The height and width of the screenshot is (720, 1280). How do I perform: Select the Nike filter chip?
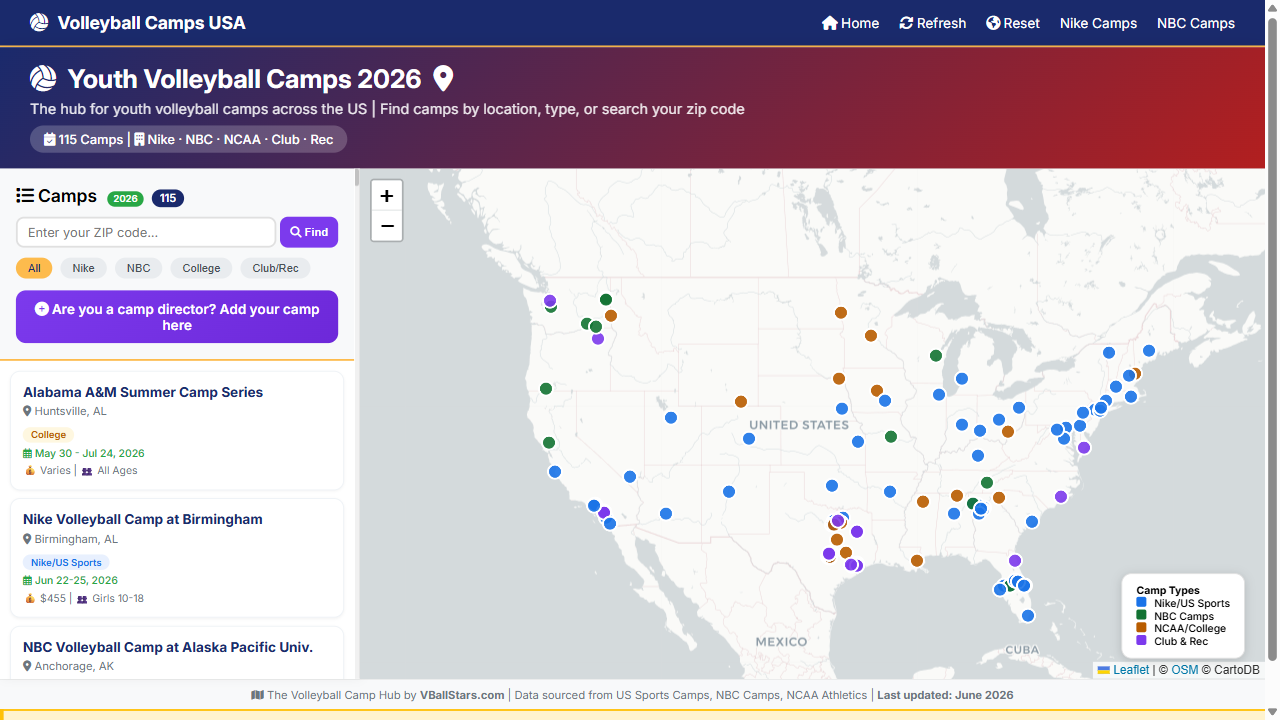pyautogui.click(x=84, y=268)
